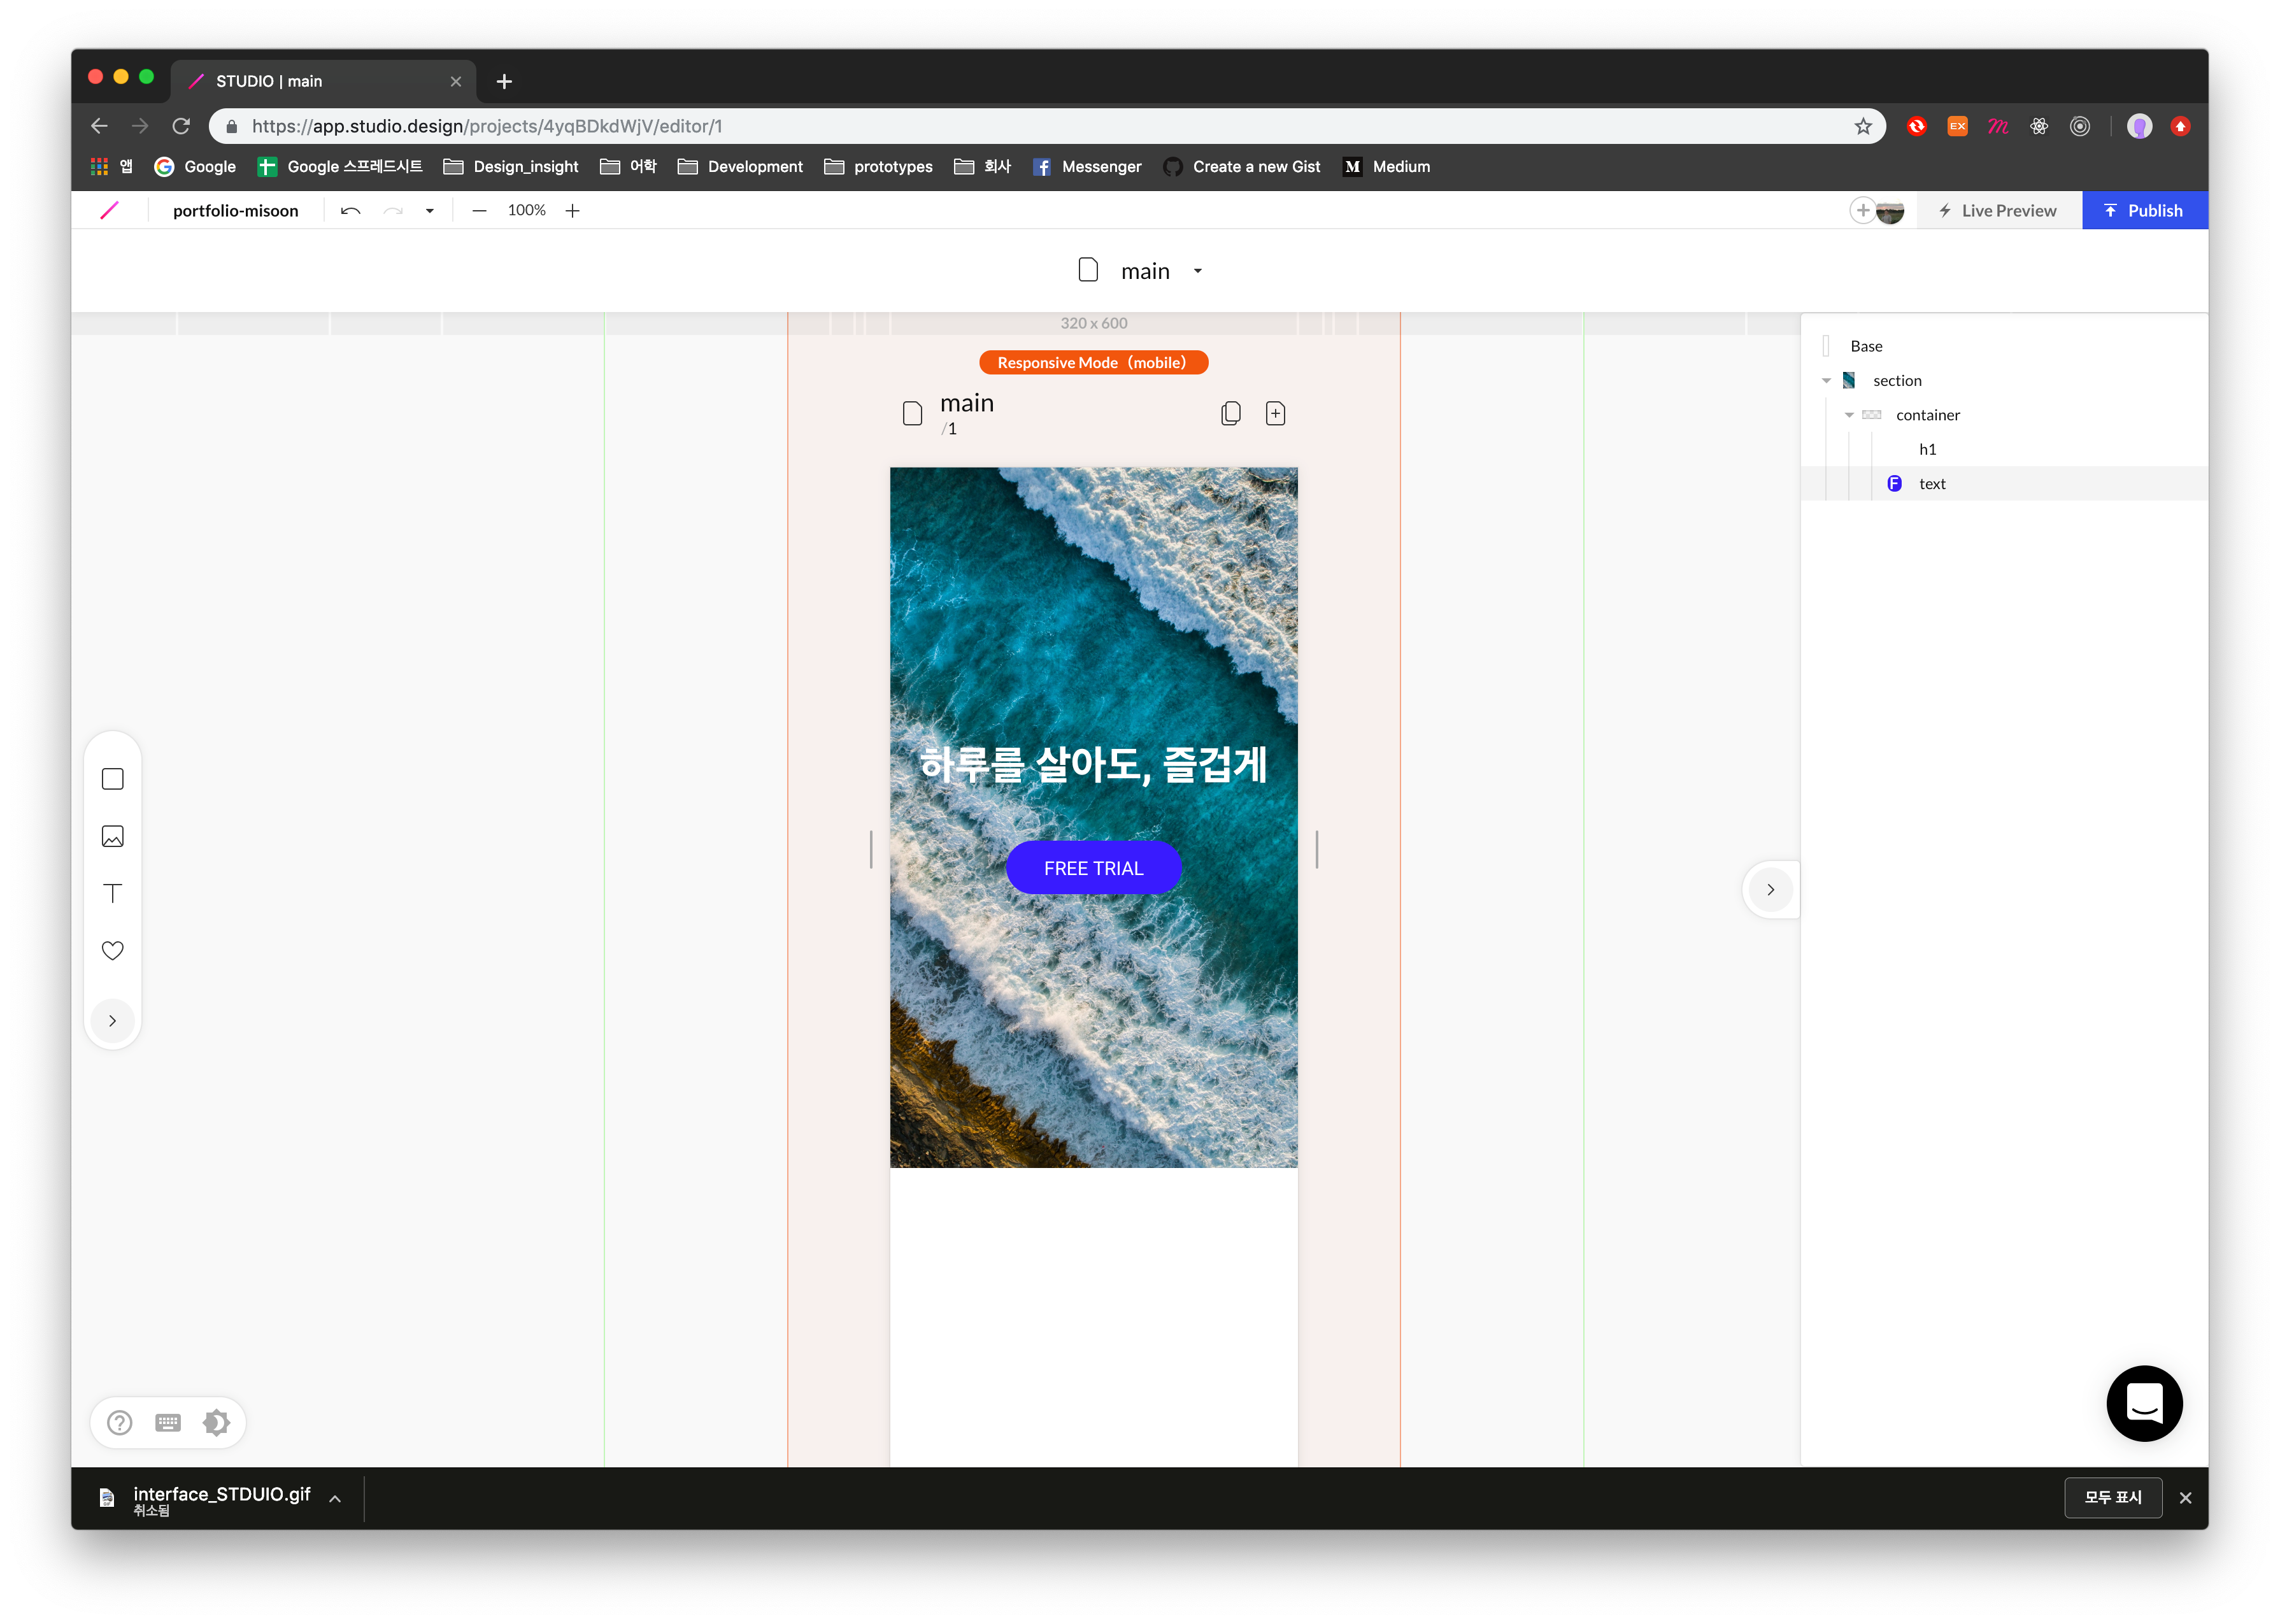Open the Medium bookmark
This screenshot has height=1624, width=2280.
(1387, 166)
